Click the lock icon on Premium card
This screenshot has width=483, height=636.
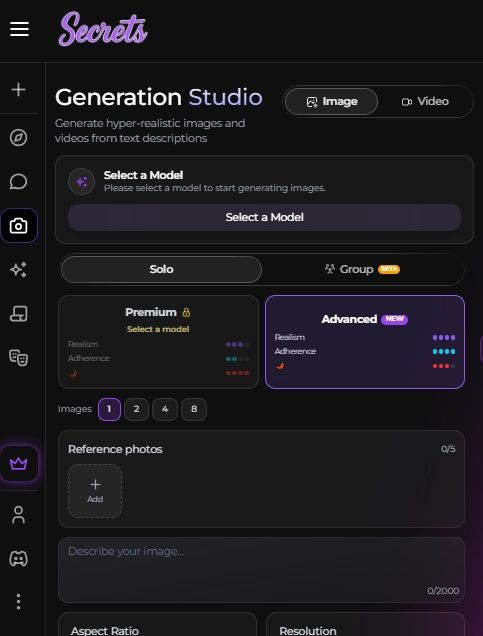click(186, 312)
